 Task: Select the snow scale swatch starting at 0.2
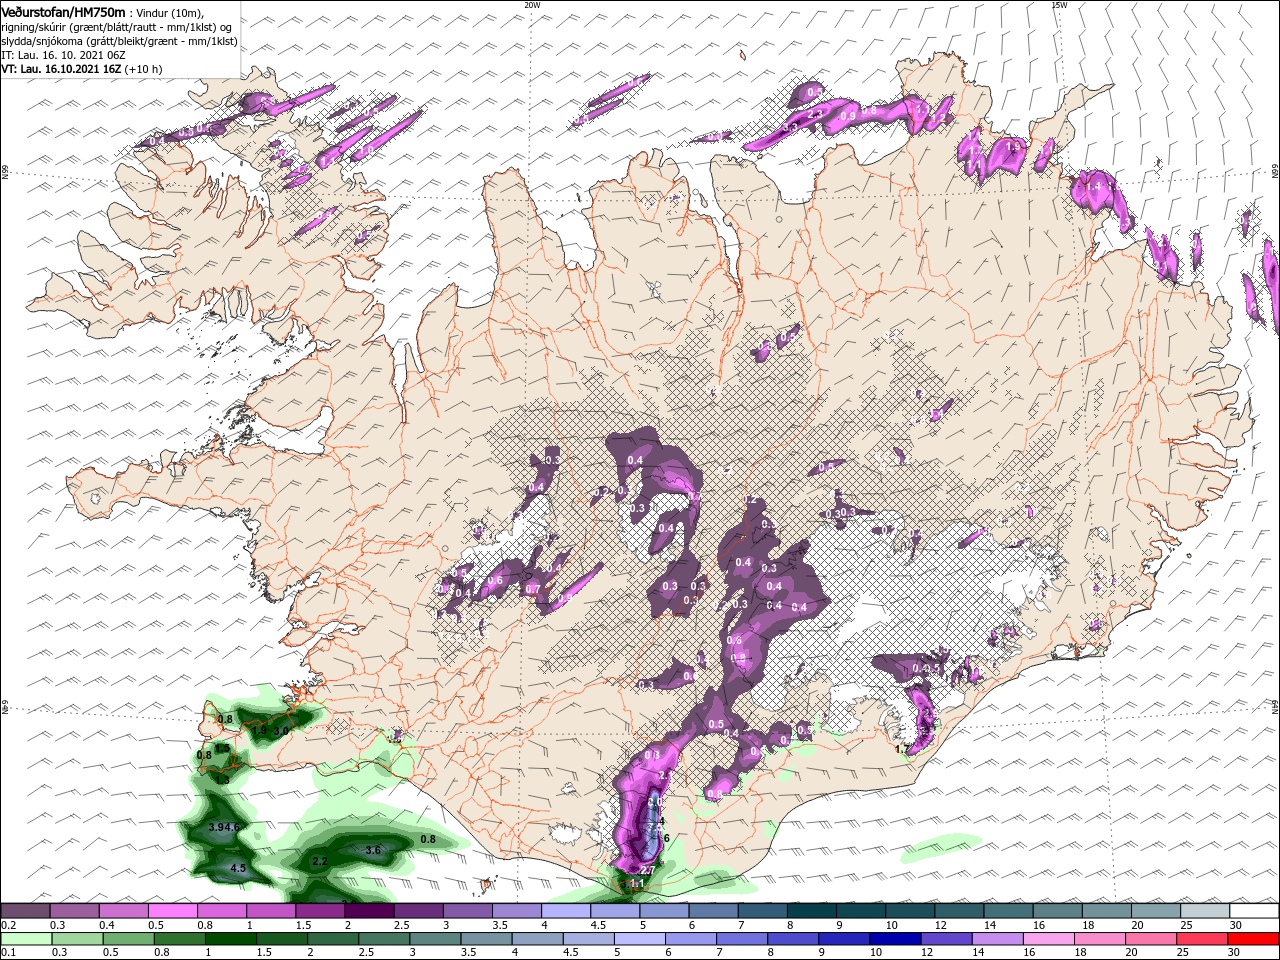25,911
